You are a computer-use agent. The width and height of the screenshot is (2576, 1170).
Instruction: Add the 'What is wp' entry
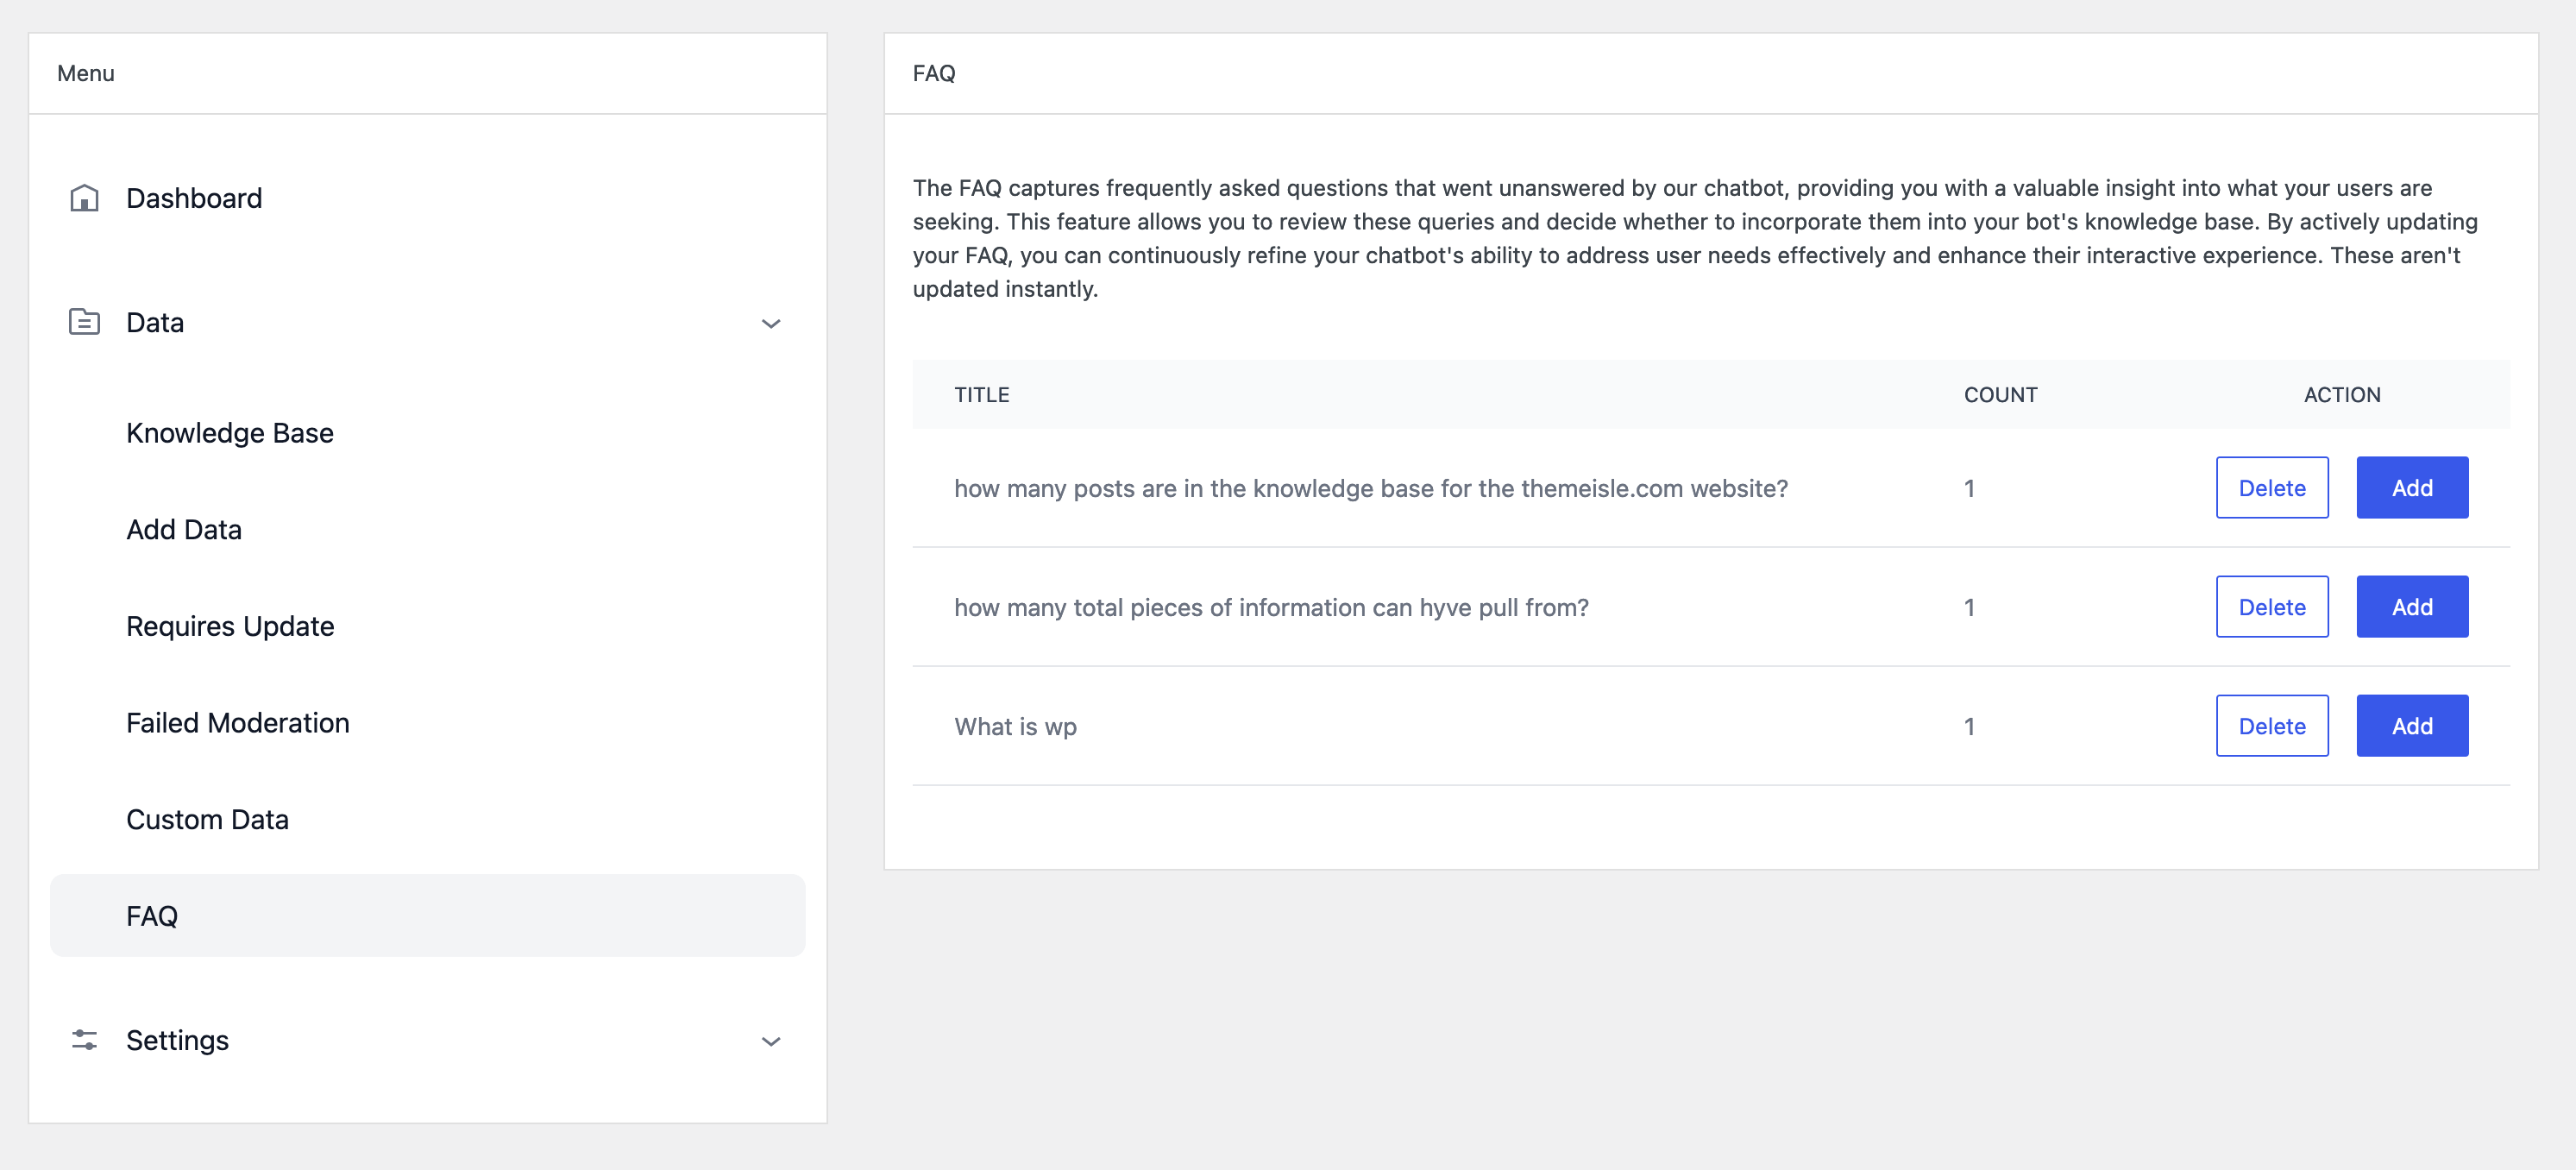[x=2411, y=726]
